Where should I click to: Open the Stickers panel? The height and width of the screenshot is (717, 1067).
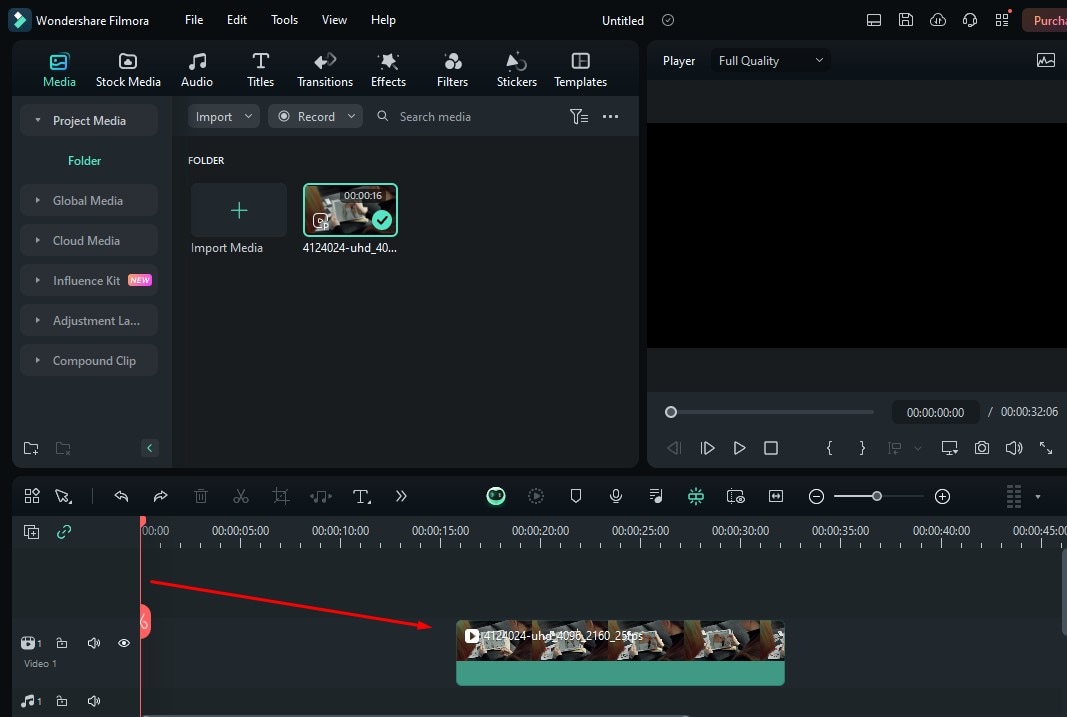pyautogui.click(x=516, y=70)
